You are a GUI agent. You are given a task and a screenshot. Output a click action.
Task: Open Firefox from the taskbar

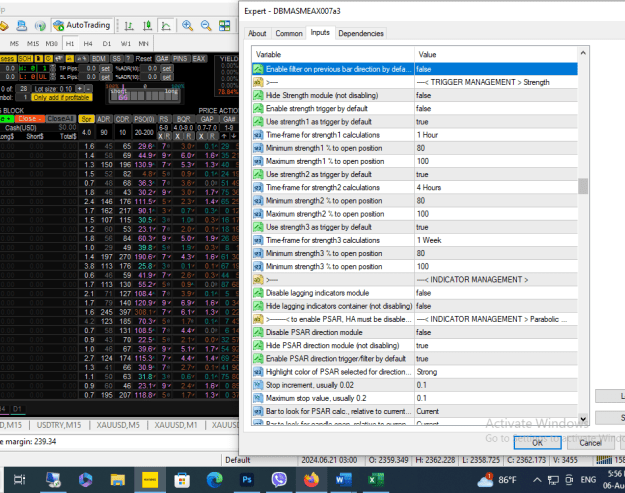point(312,479)
